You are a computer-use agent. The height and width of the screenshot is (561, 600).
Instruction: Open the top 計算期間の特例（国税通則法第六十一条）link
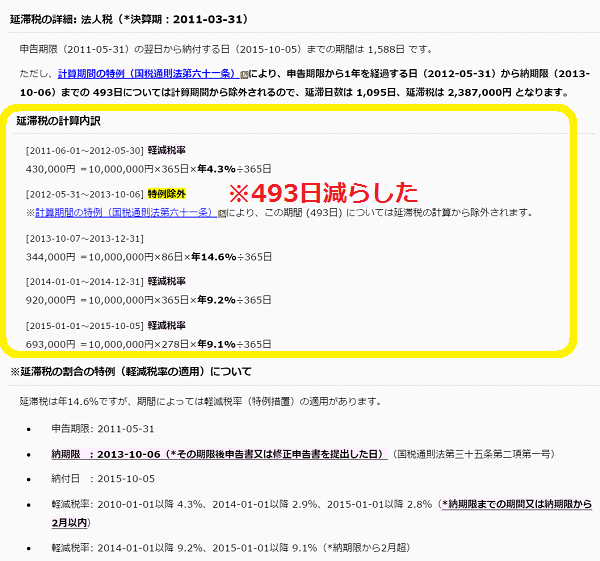pos(148,73)
